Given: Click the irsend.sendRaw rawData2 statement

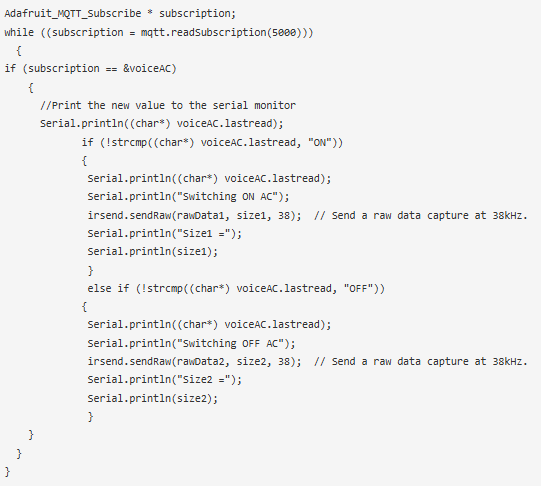Looking at the screenshot, I should 195,361.
